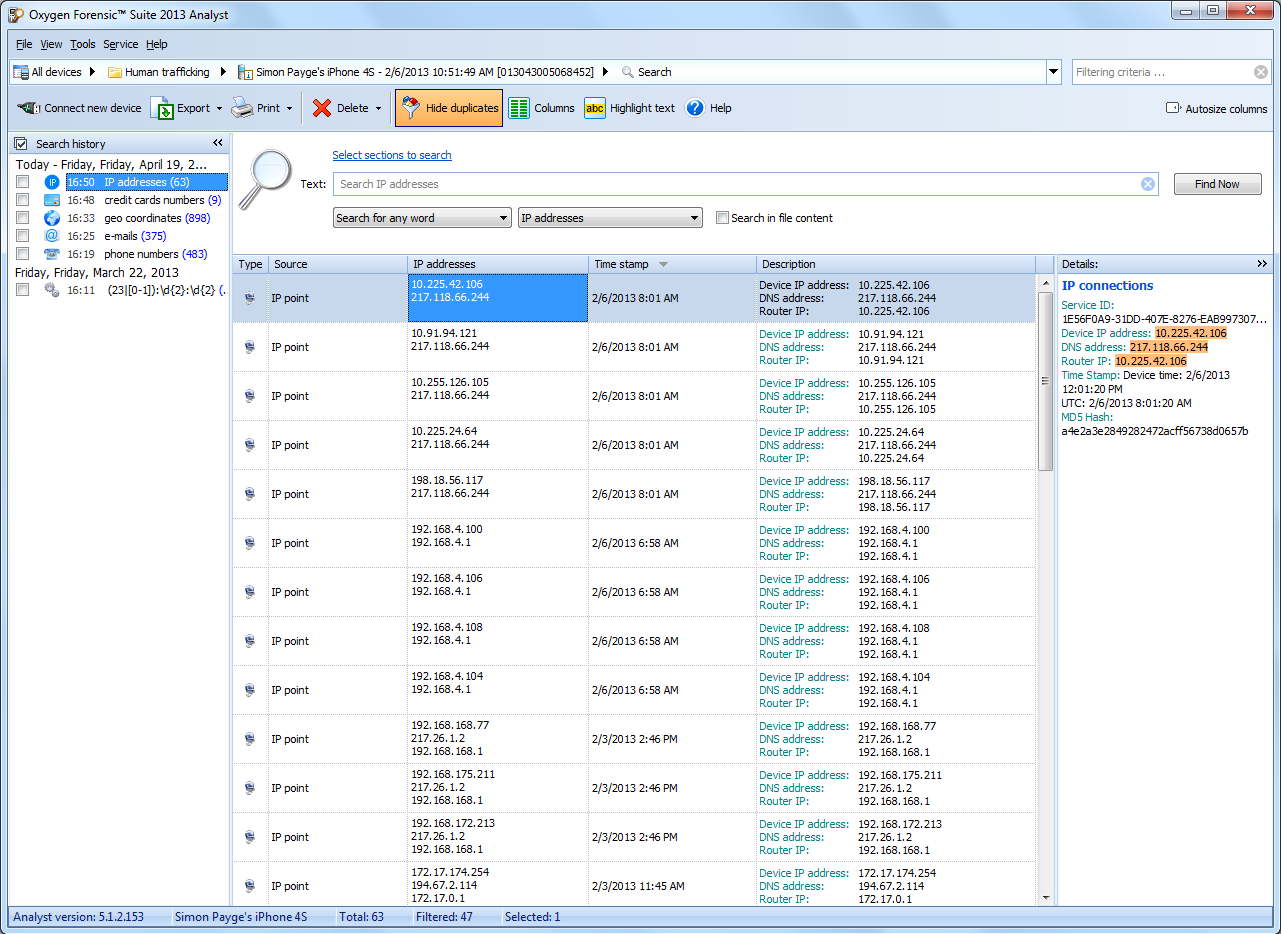Click the Find Now button
The width and height of the screenshot is (1281, 934).
click(x=1217, y=184)
